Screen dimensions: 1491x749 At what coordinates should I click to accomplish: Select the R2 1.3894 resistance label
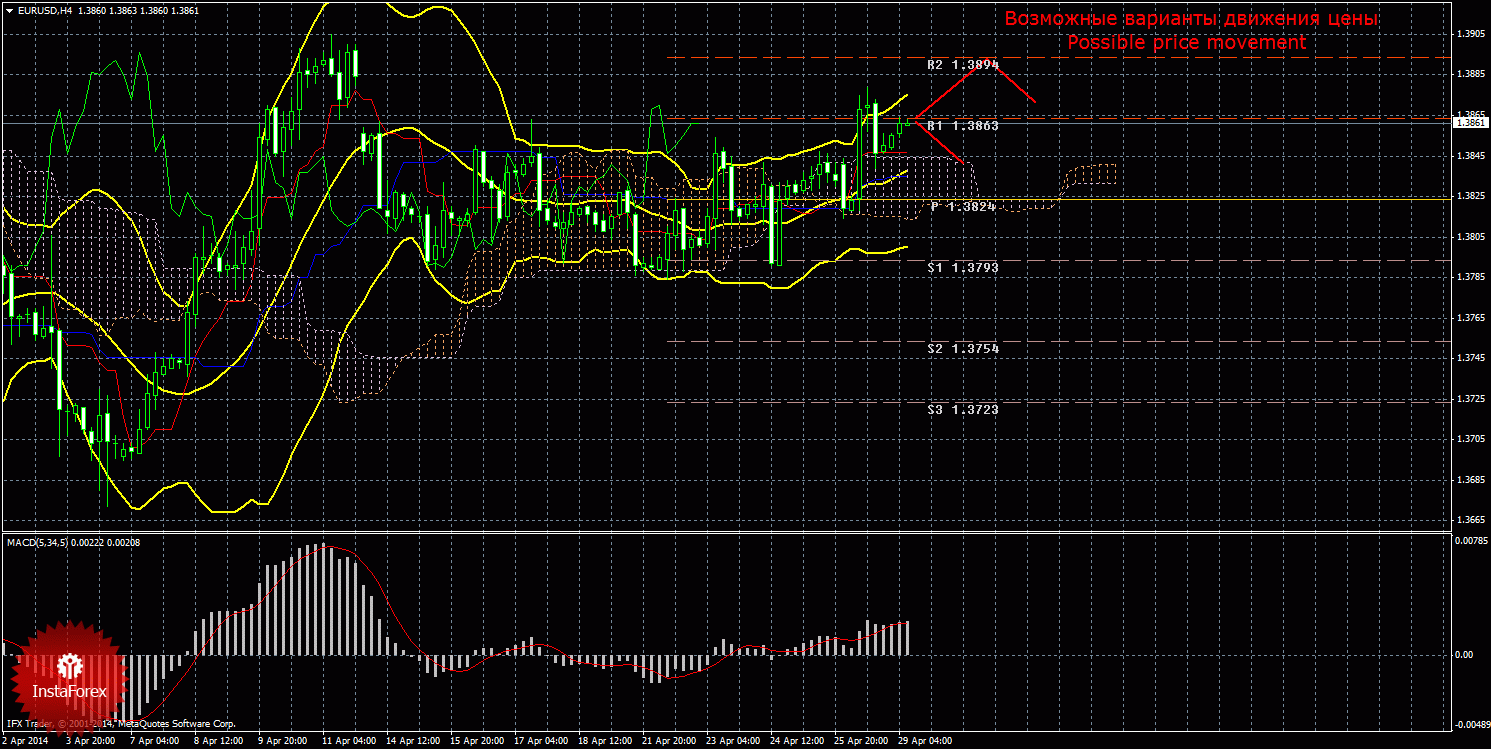[962, 65]
